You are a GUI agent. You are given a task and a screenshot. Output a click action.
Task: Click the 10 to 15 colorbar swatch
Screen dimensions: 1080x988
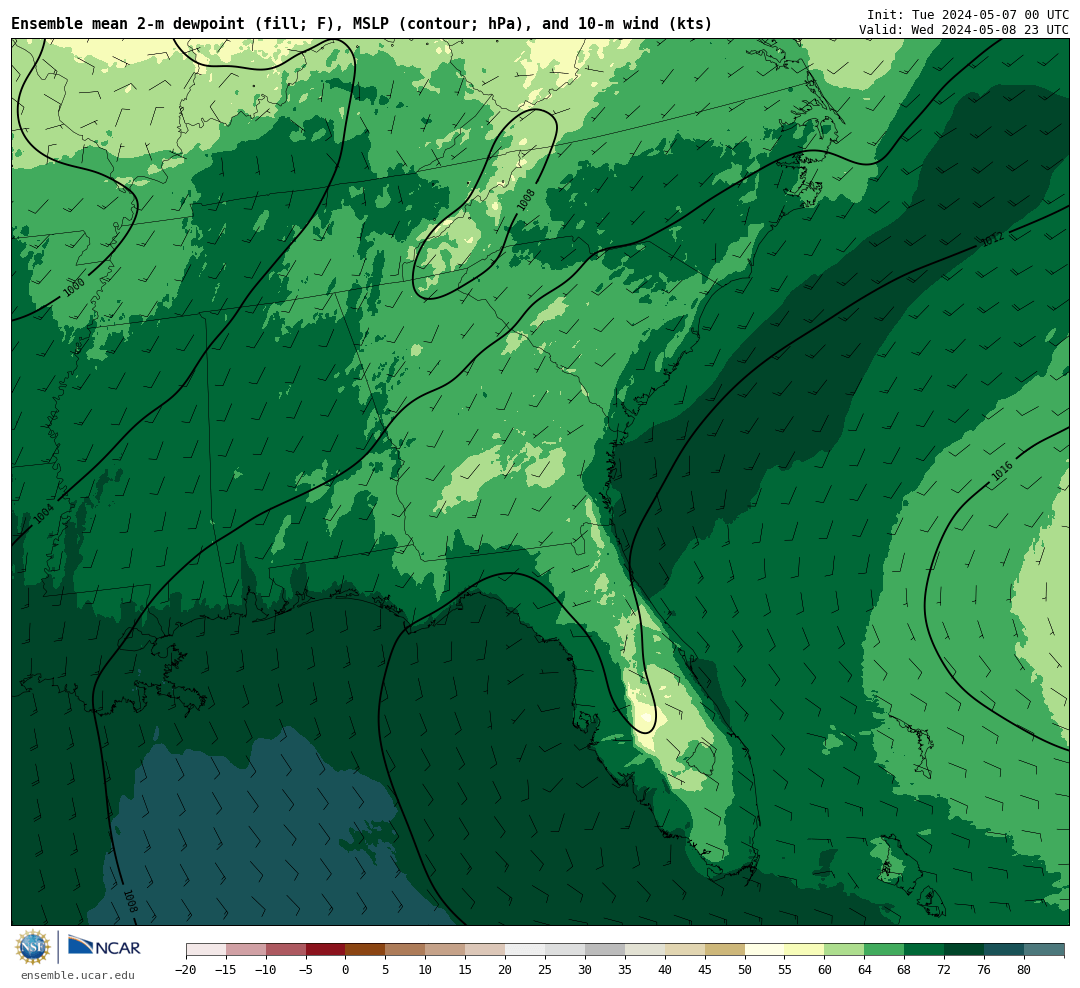coord(446,950)
